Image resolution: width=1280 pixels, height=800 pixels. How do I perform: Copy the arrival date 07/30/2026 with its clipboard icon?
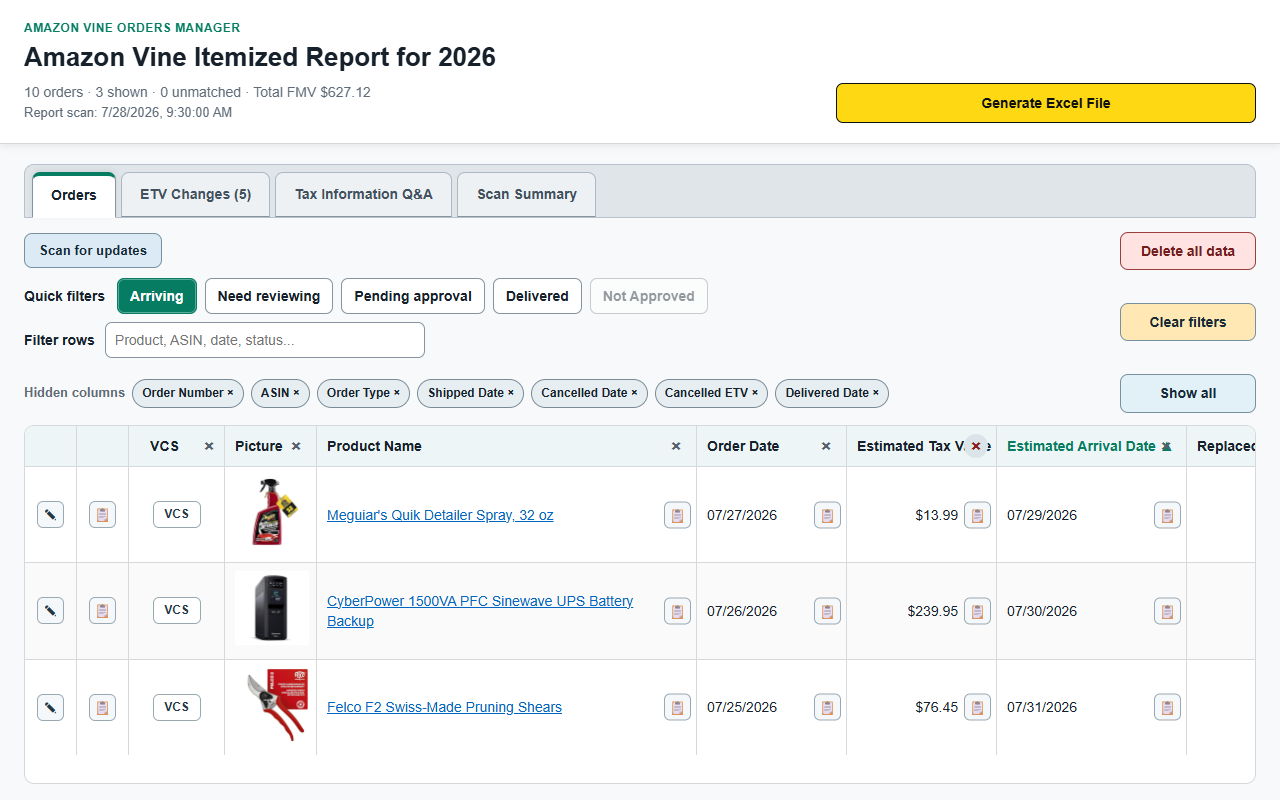1167,611
